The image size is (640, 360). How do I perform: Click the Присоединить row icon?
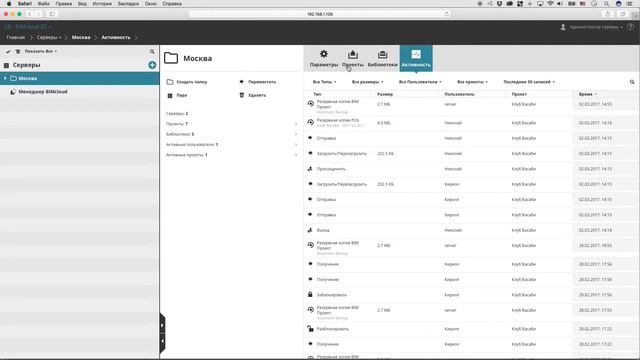point(310,169)
